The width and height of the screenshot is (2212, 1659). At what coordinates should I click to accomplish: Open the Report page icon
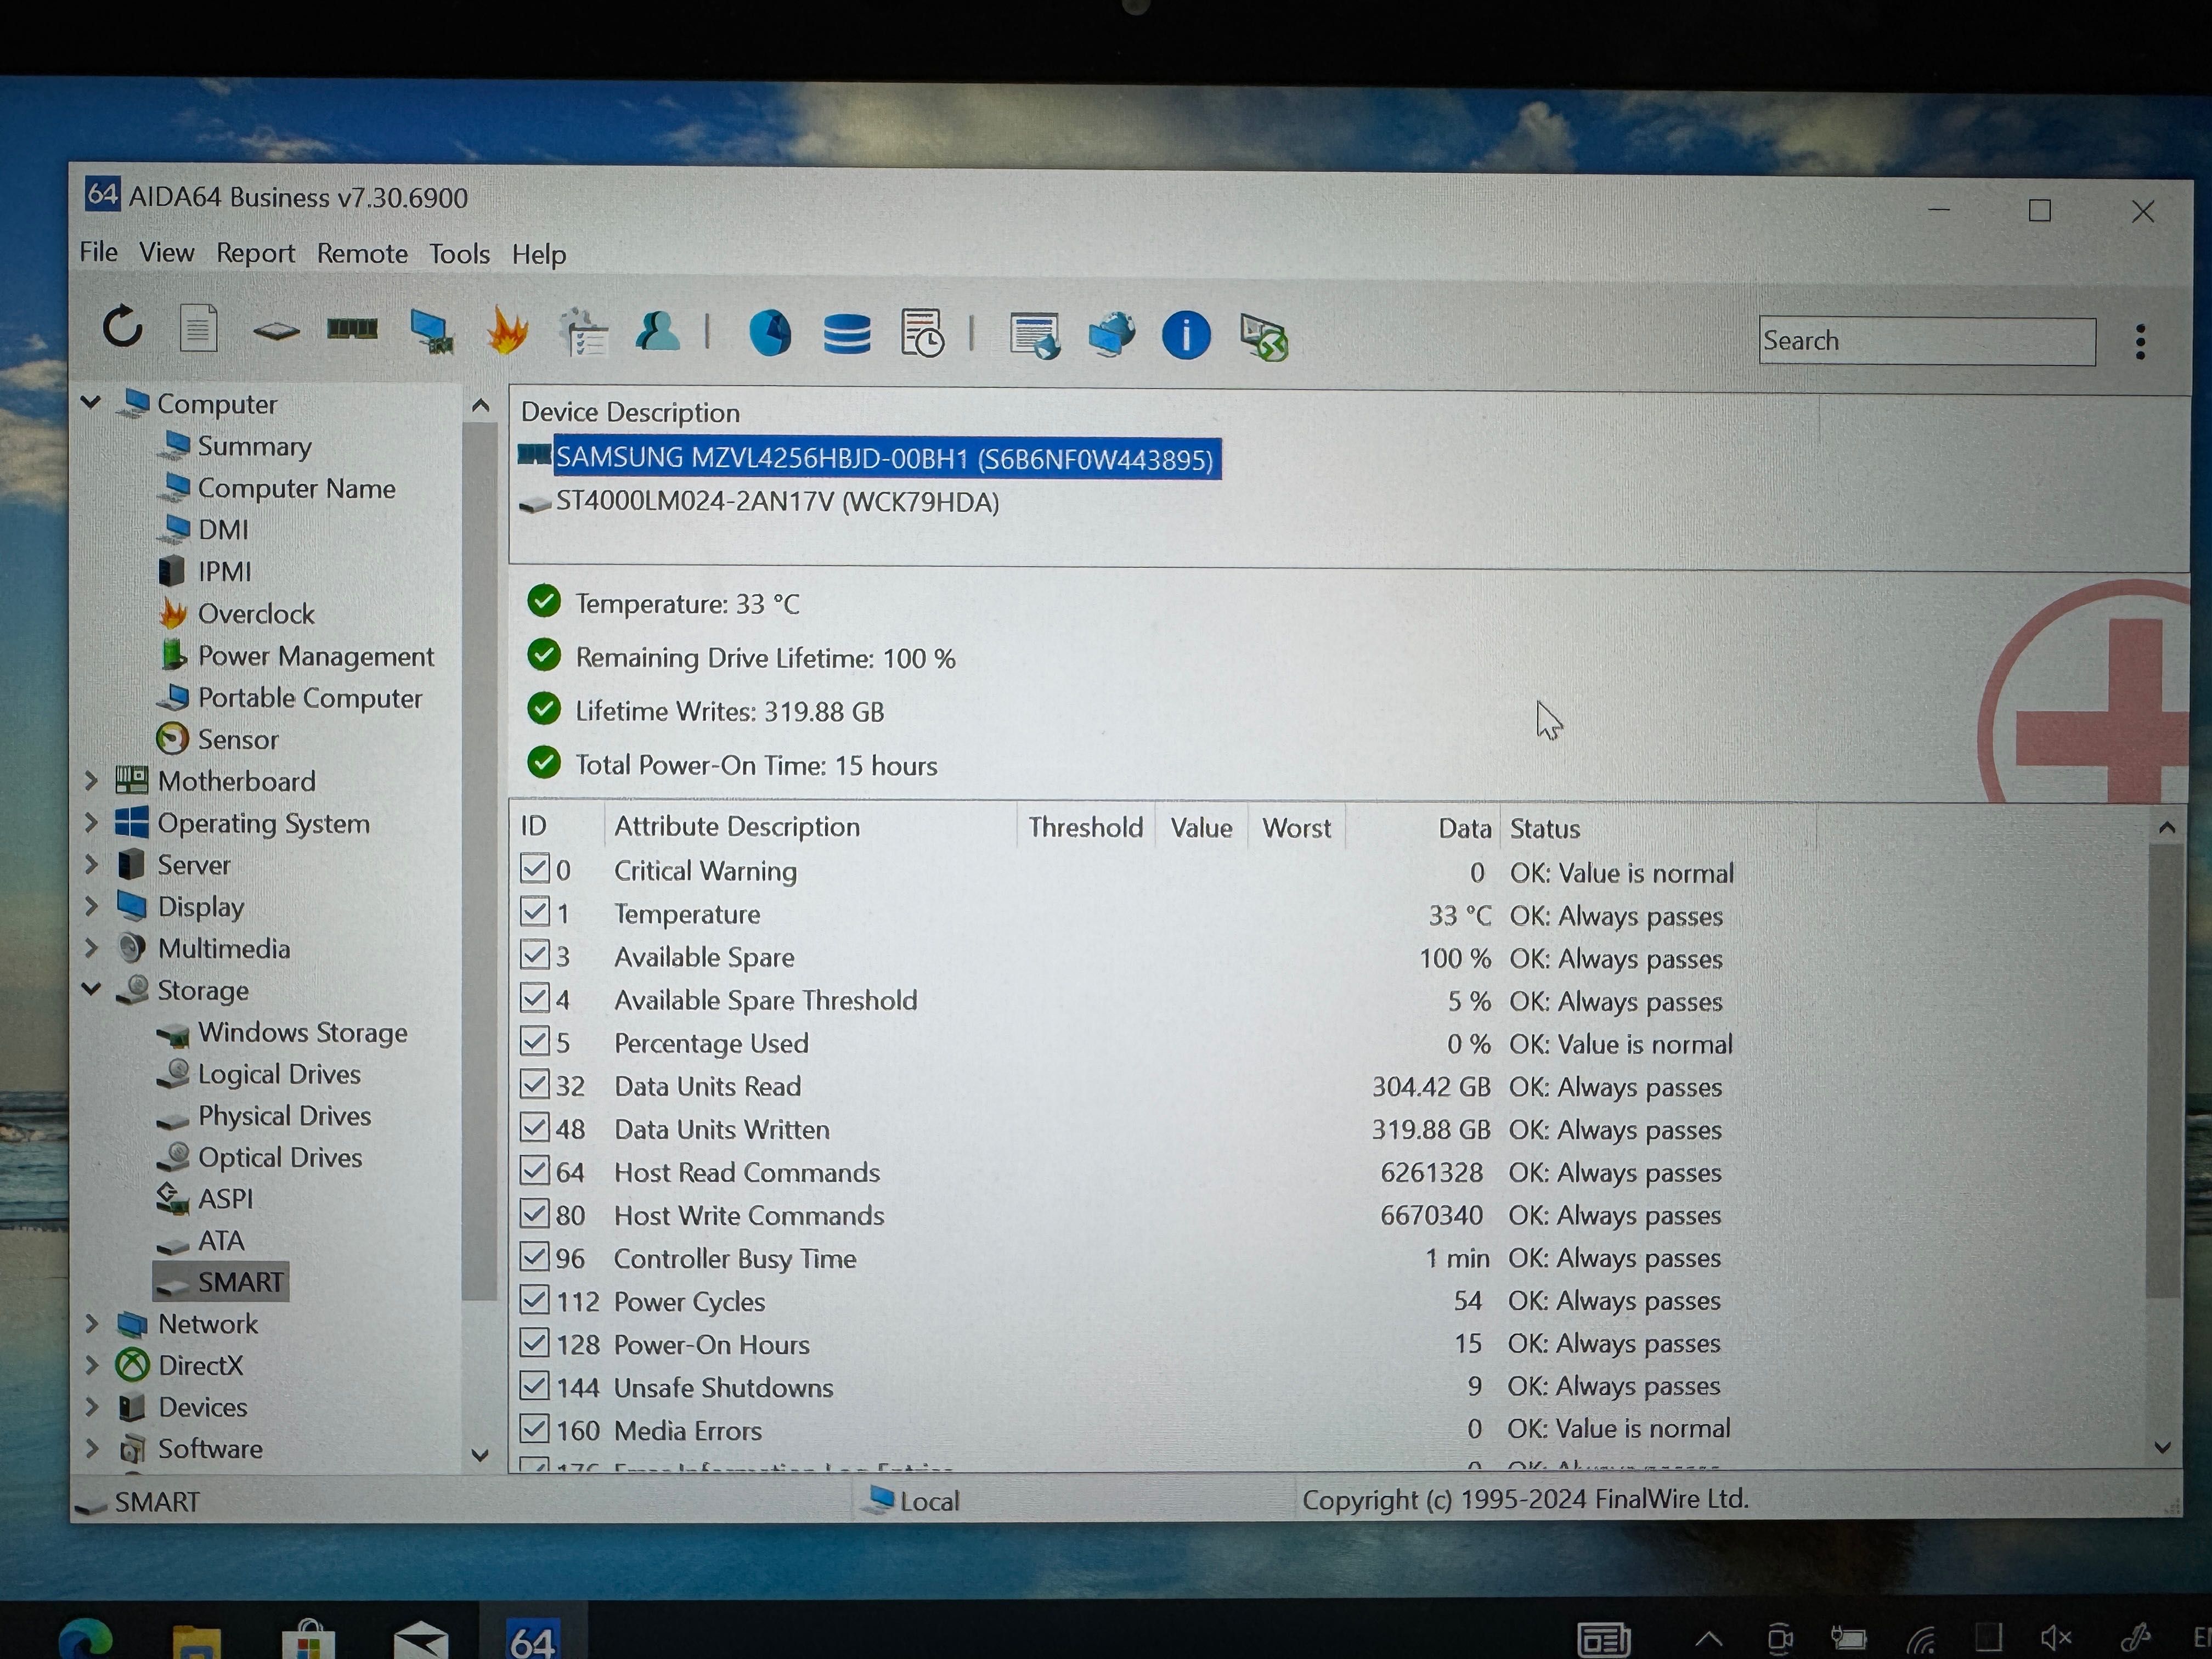(198, 327)
